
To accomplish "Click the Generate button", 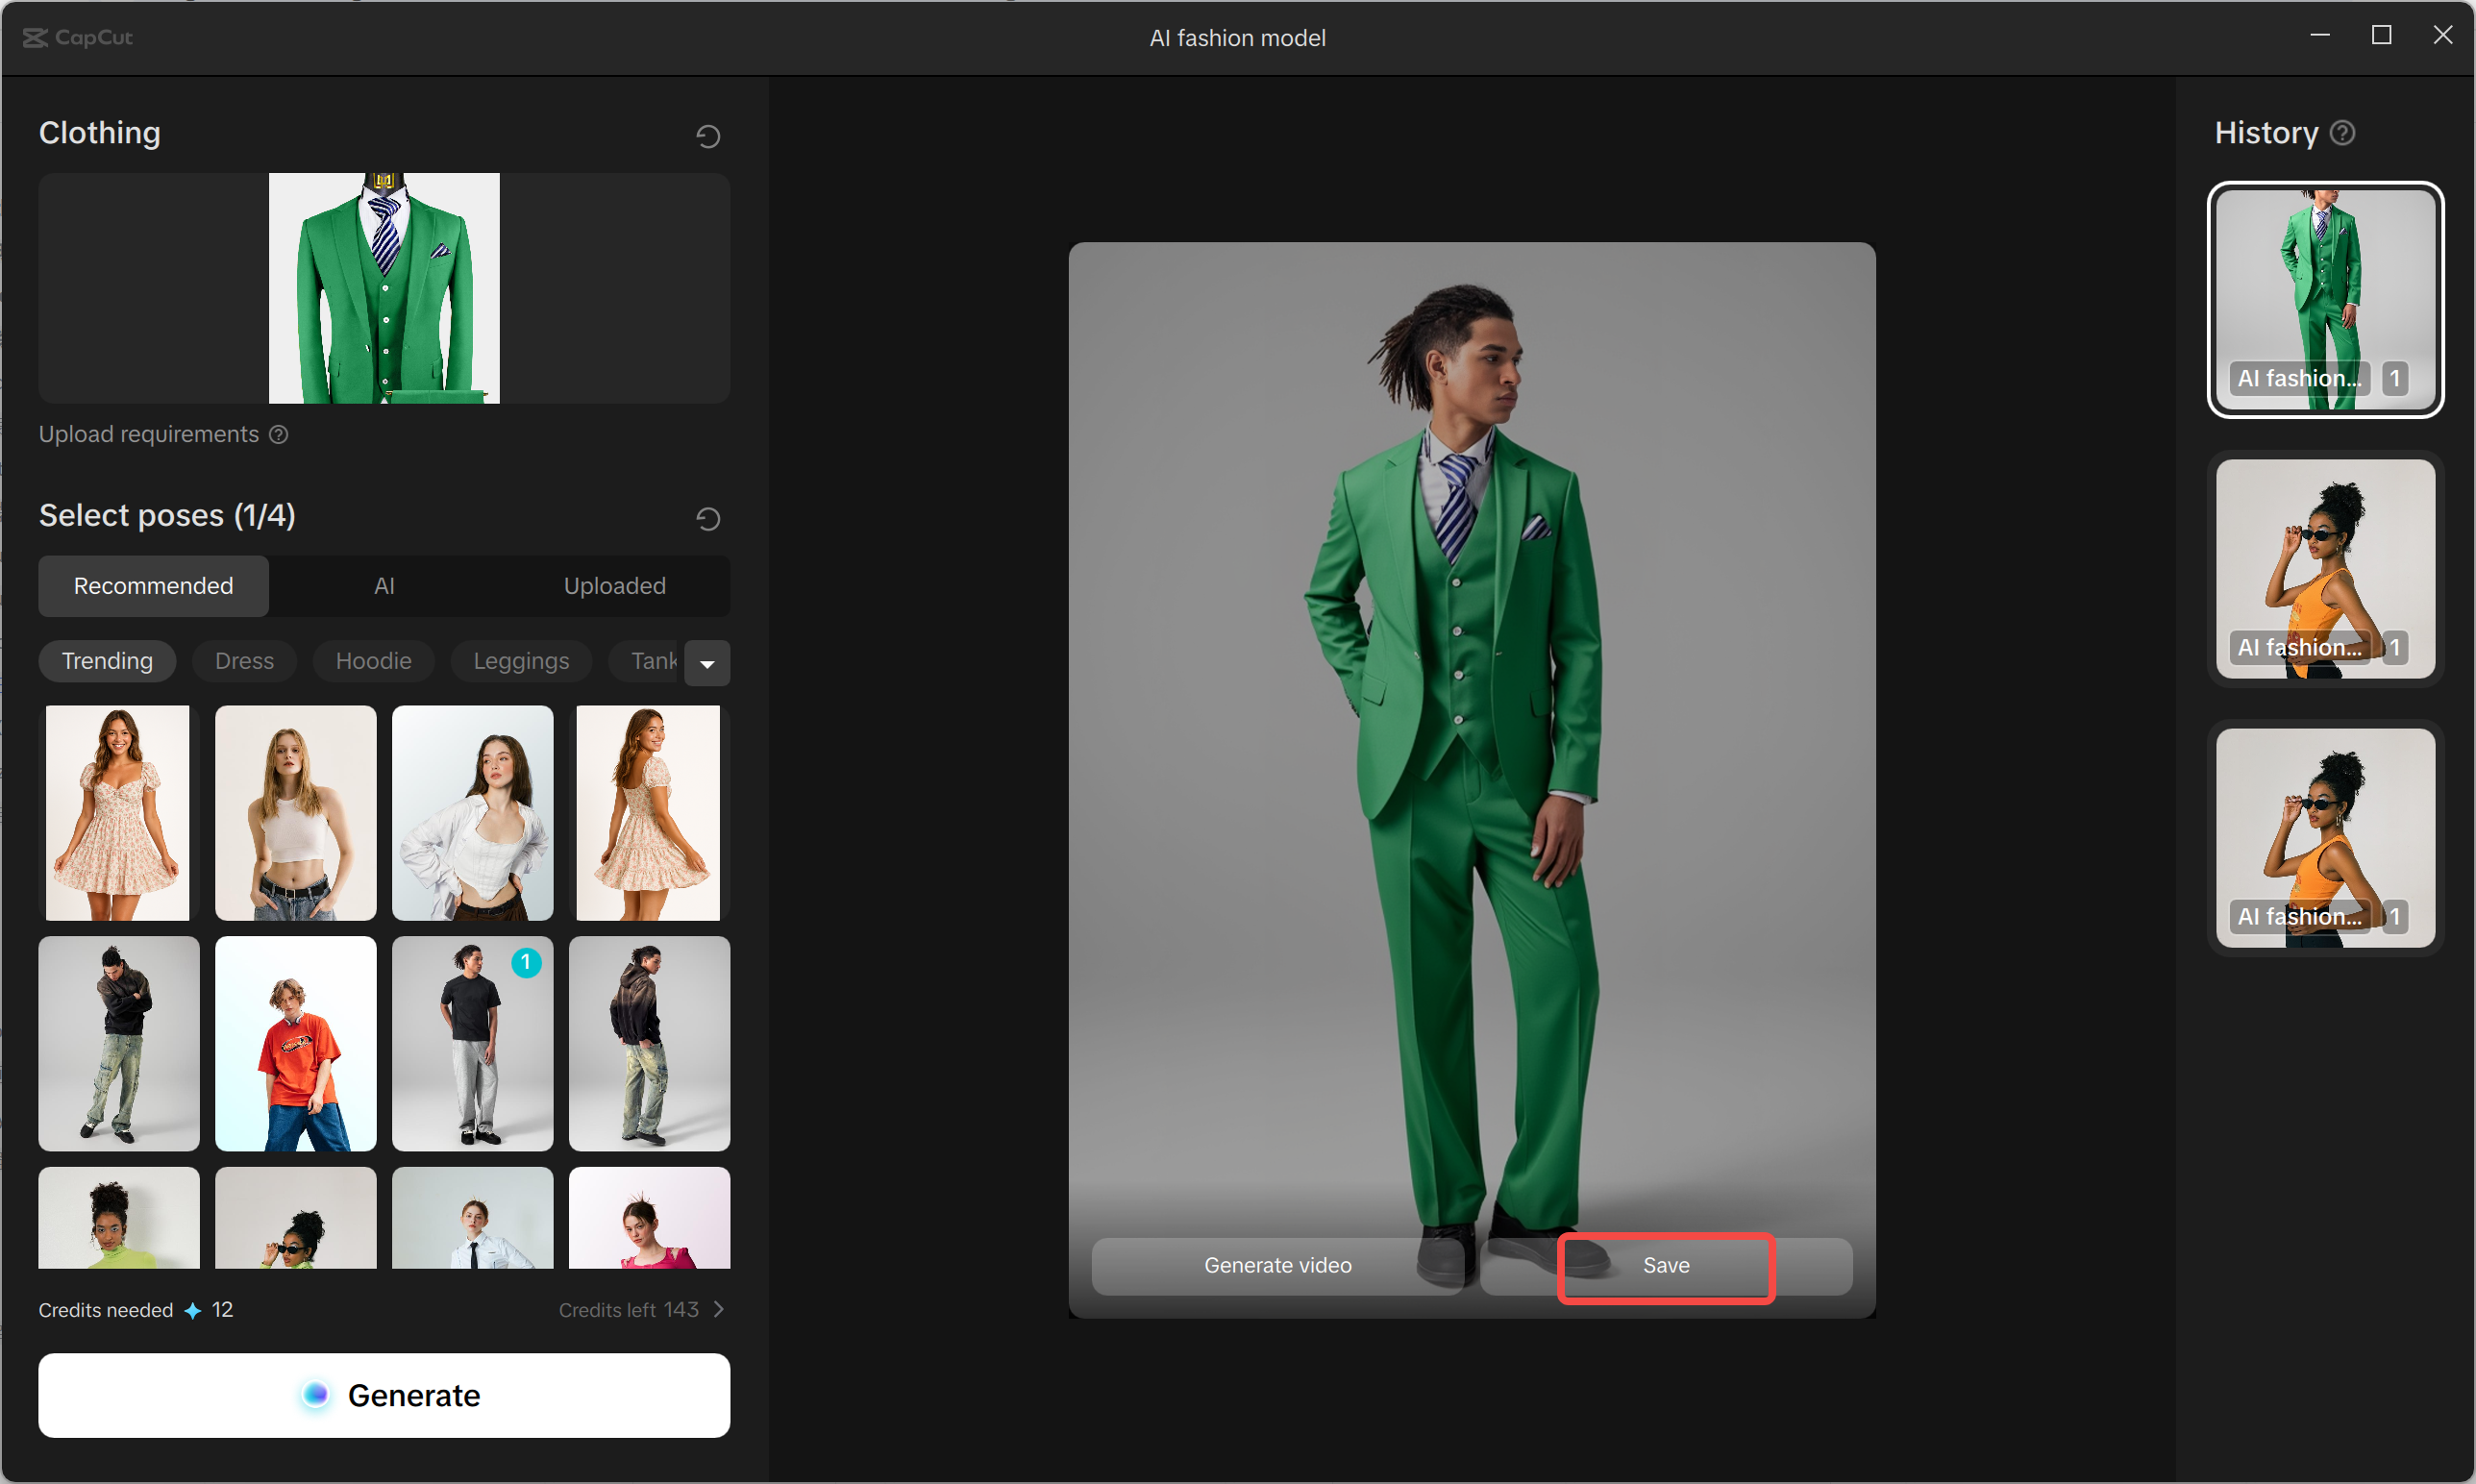I will pyautogui.click(x=384, y=1395).
